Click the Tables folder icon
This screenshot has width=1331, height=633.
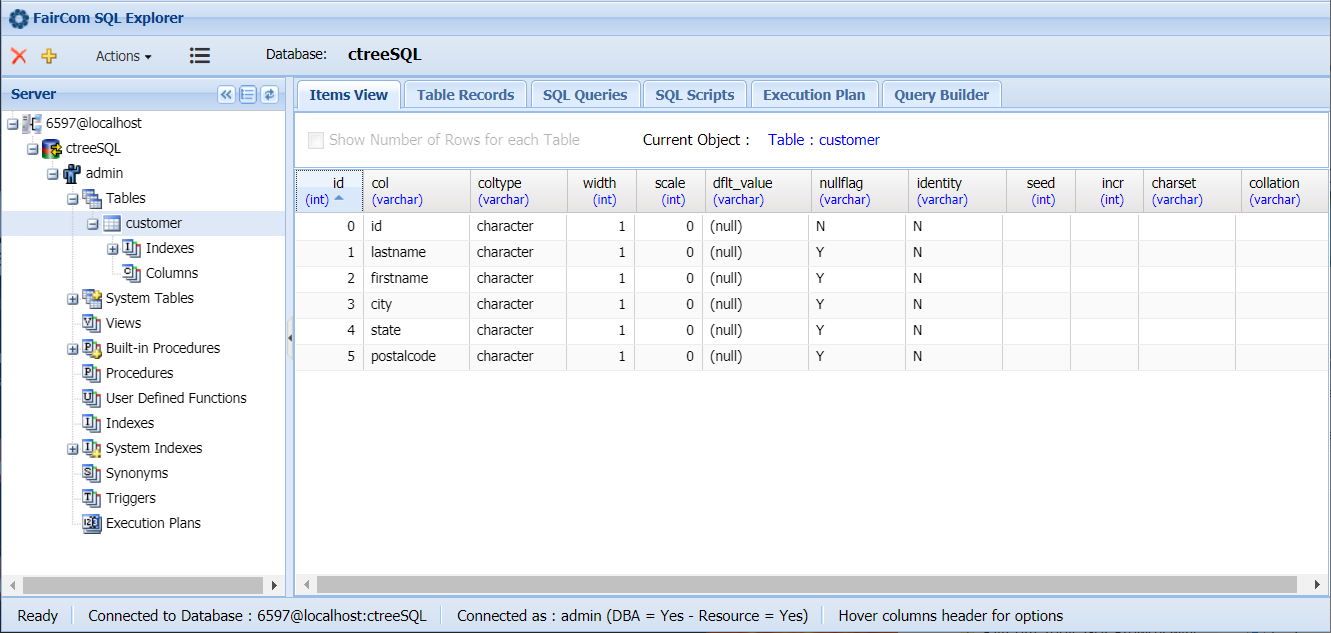tap(92, 198)
